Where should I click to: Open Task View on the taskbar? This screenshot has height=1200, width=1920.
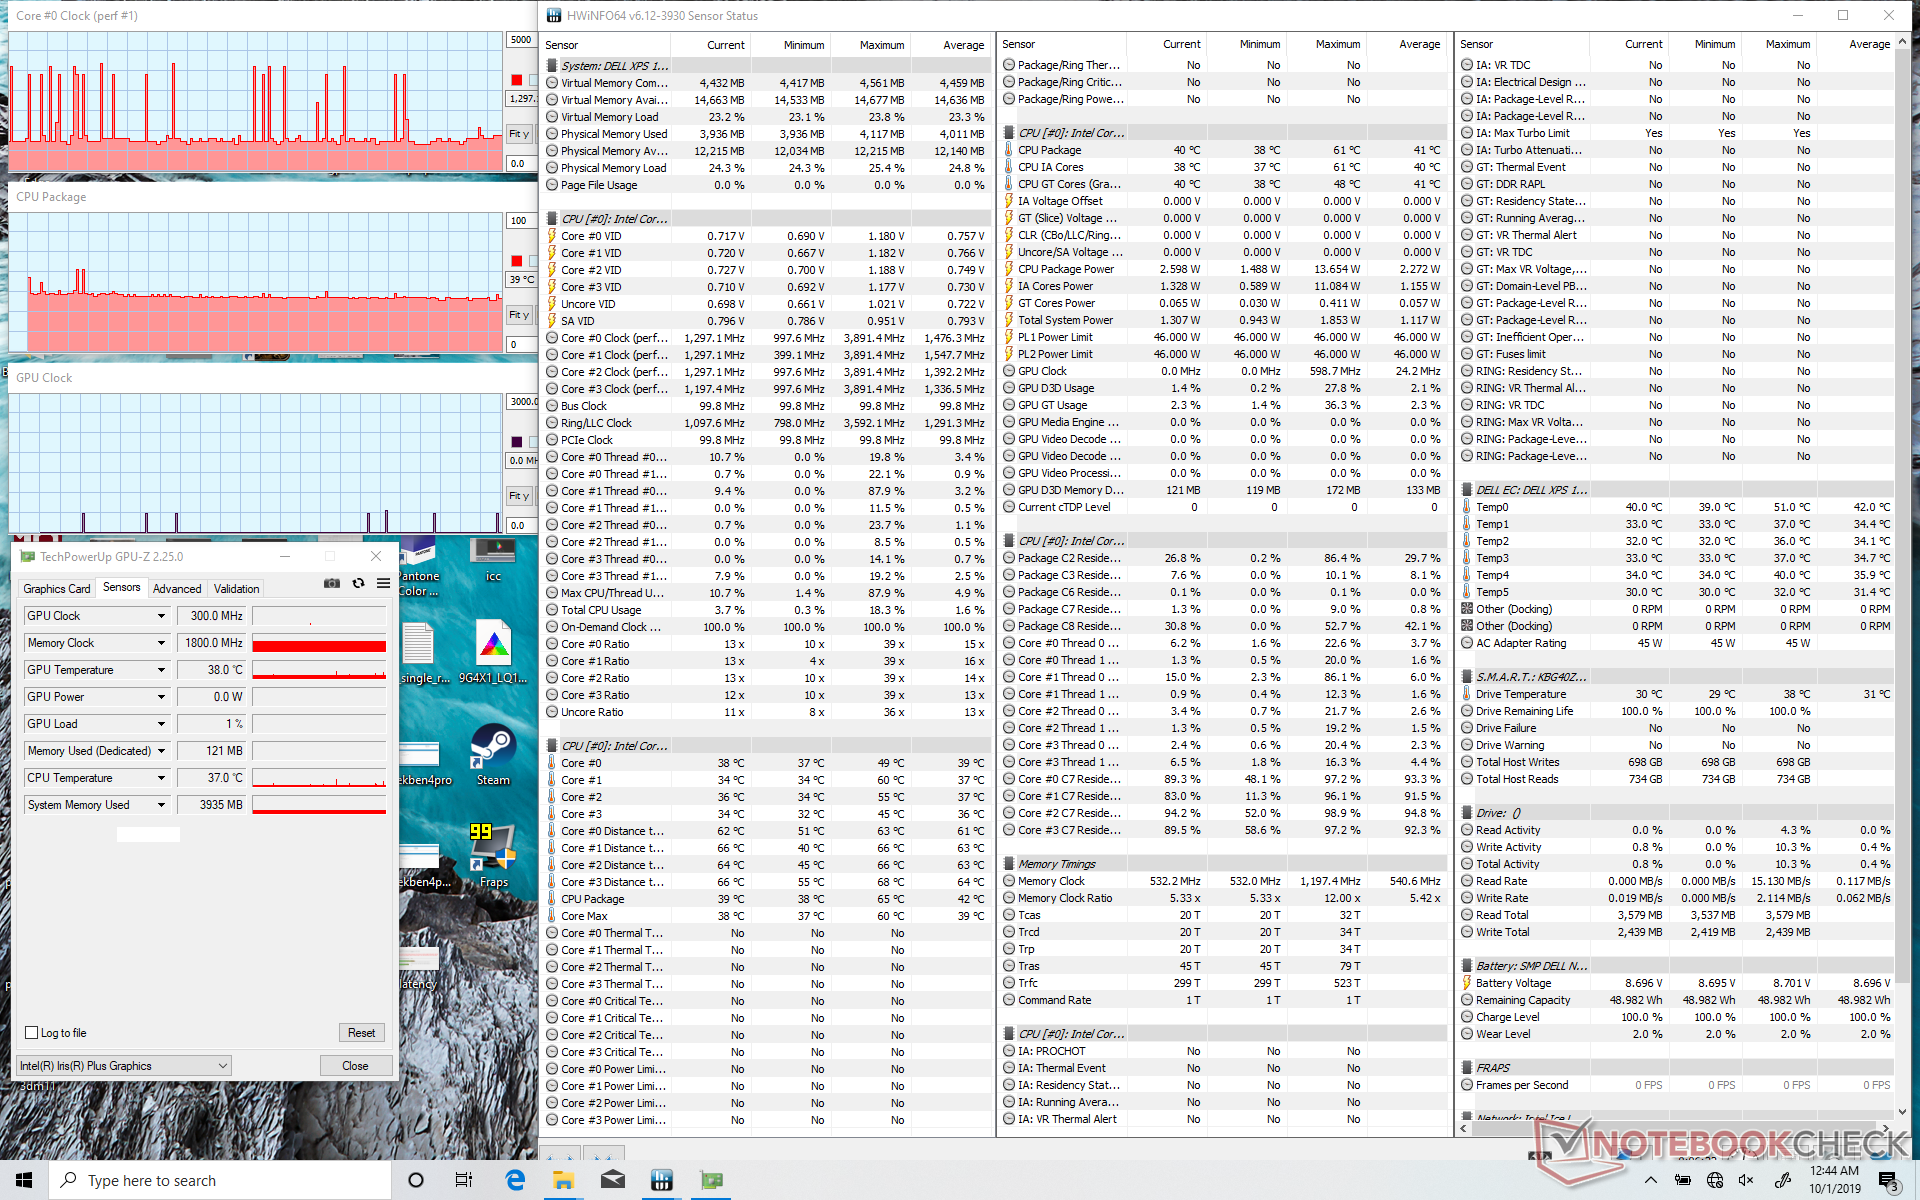click(464, 1180)
